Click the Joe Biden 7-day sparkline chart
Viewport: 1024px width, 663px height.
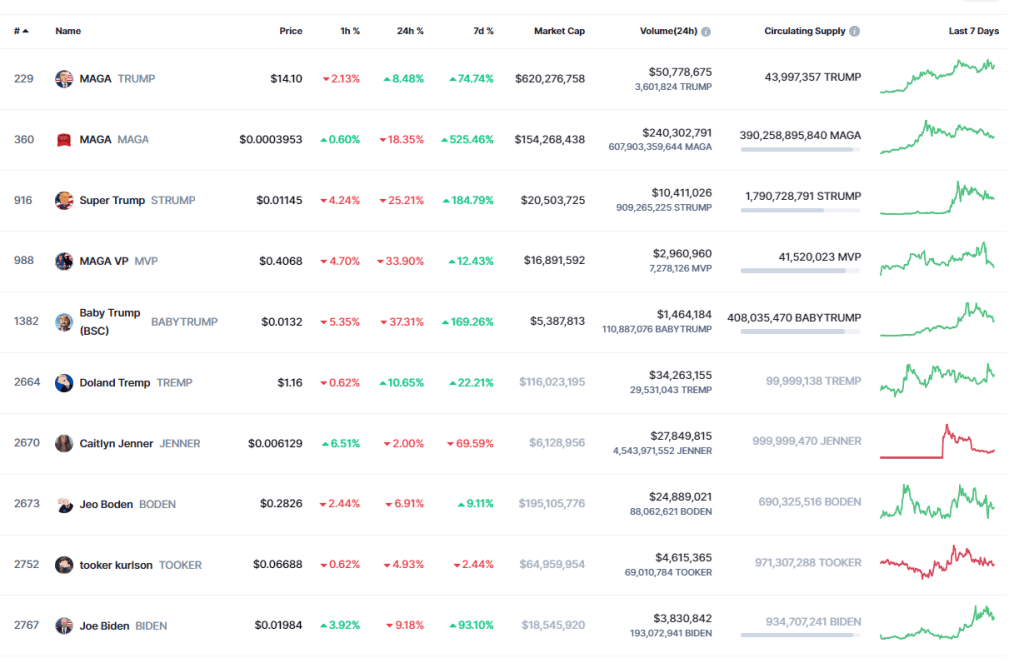click(937, 623)
